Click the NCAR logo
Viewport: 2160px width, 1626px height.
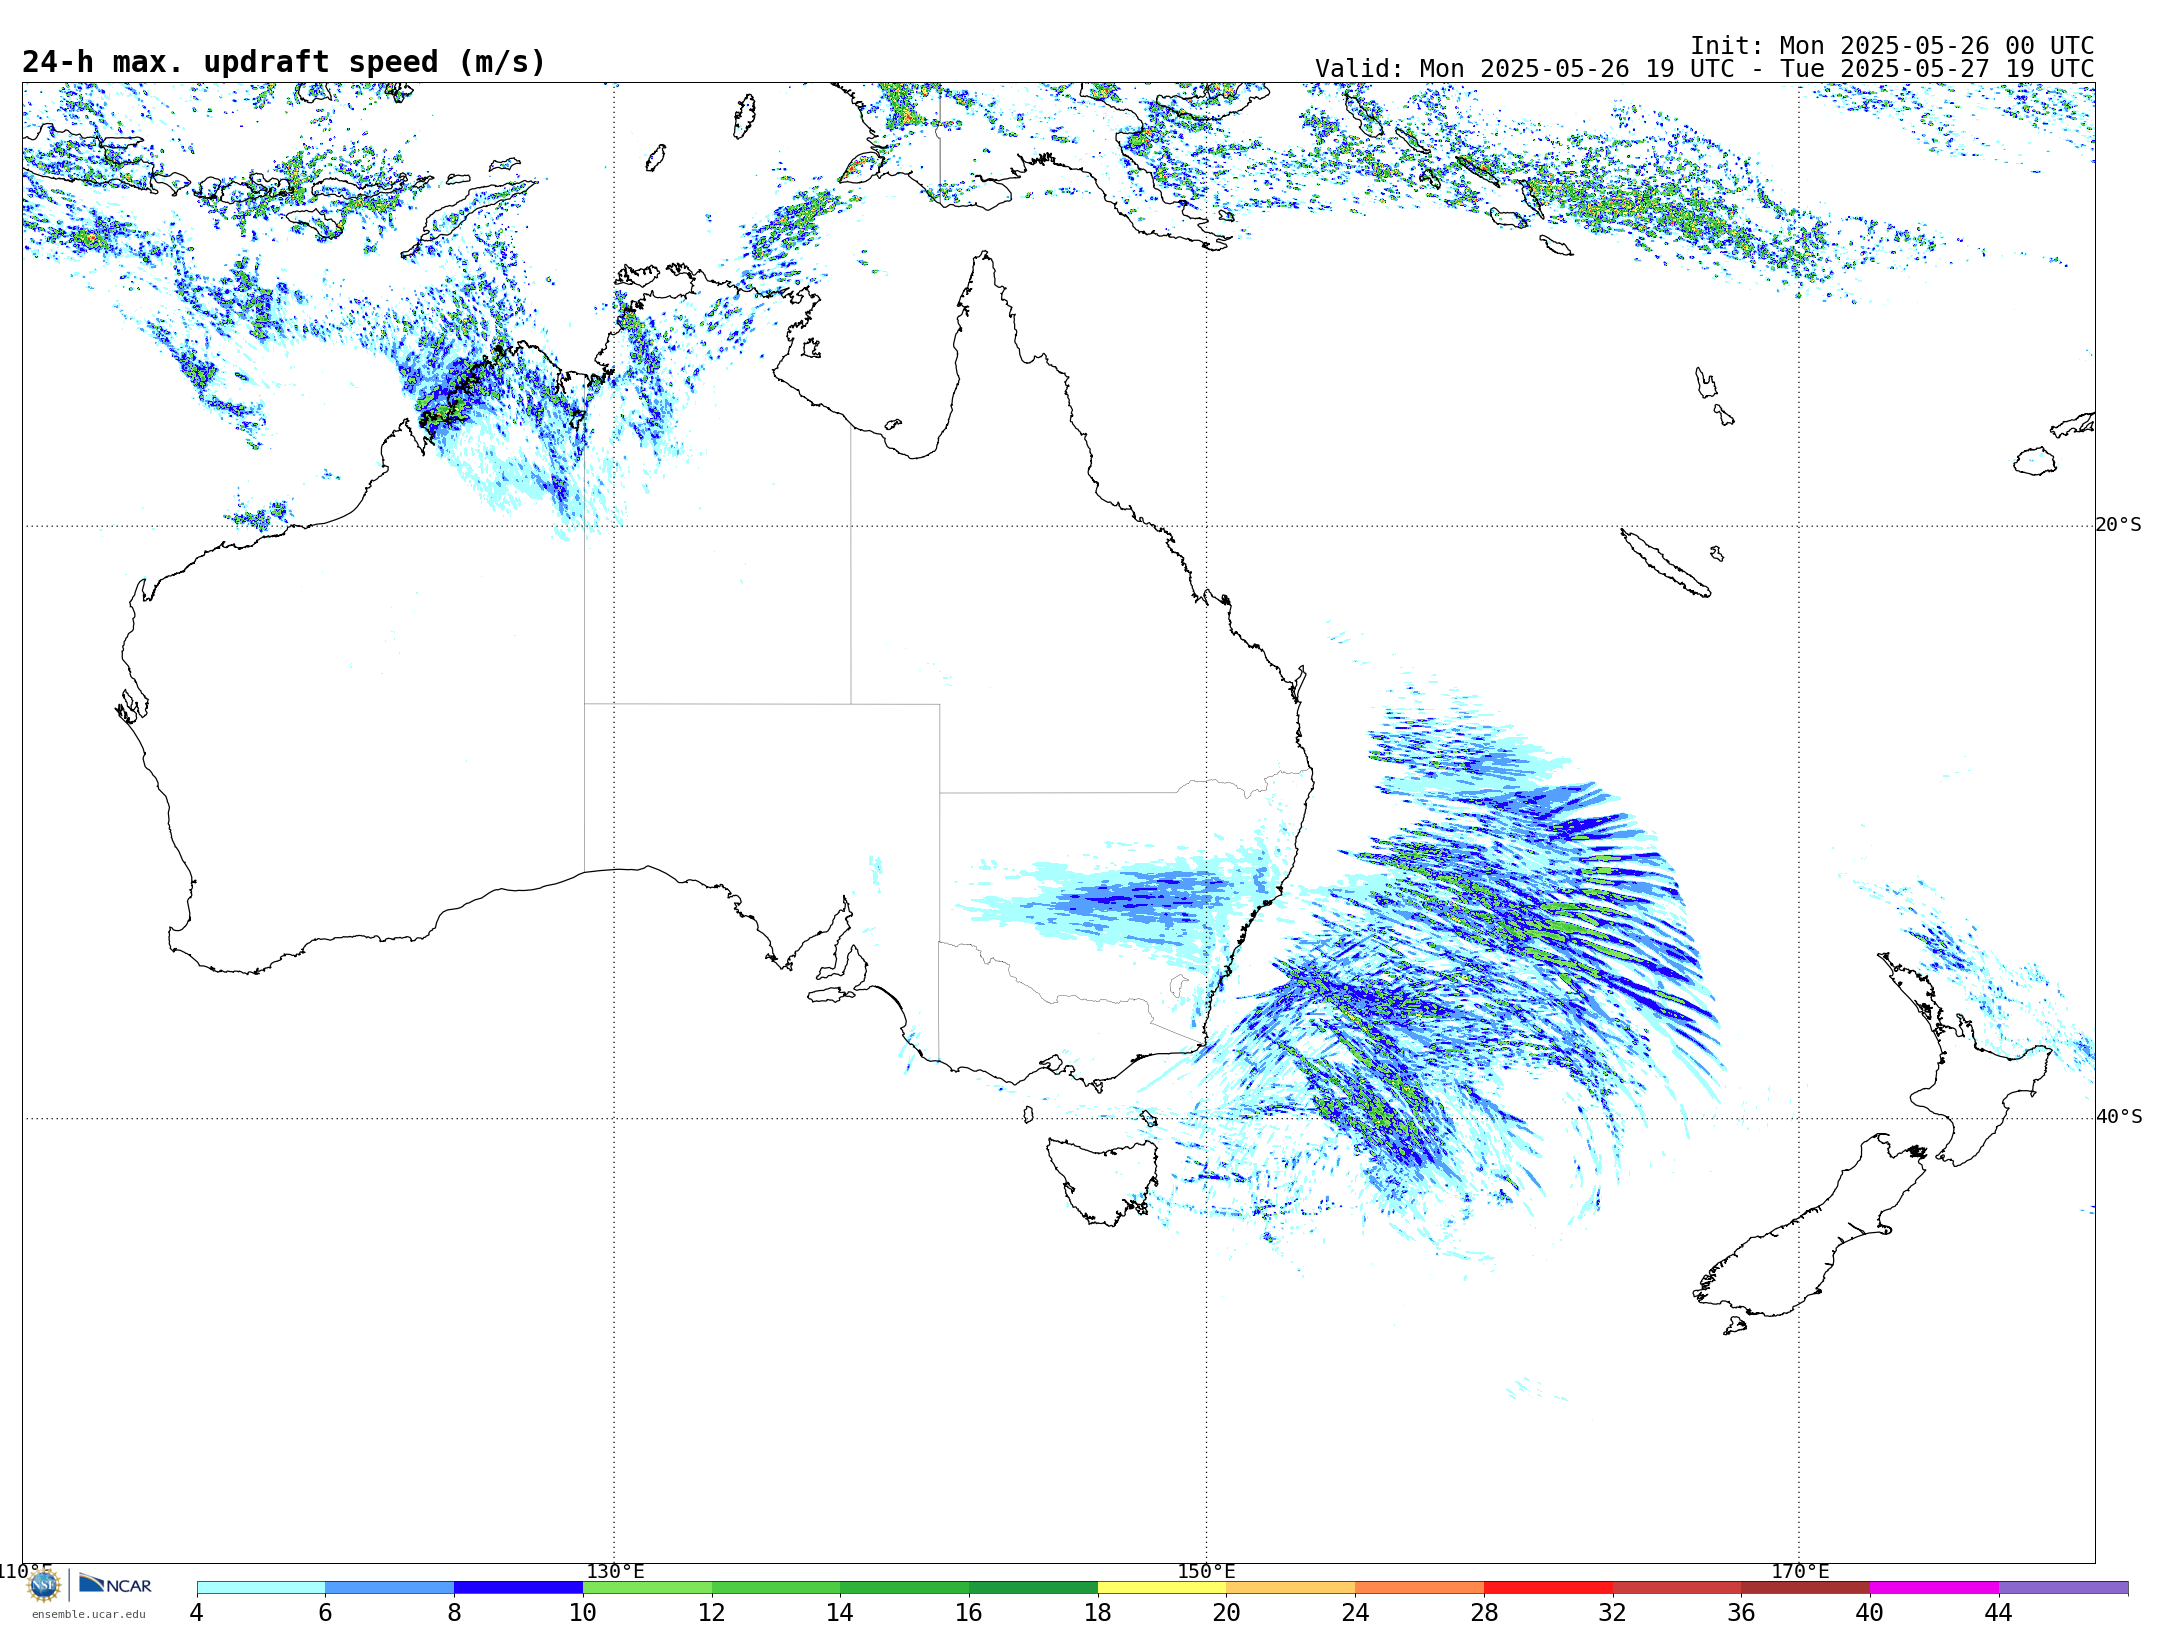coord(115,1585)
